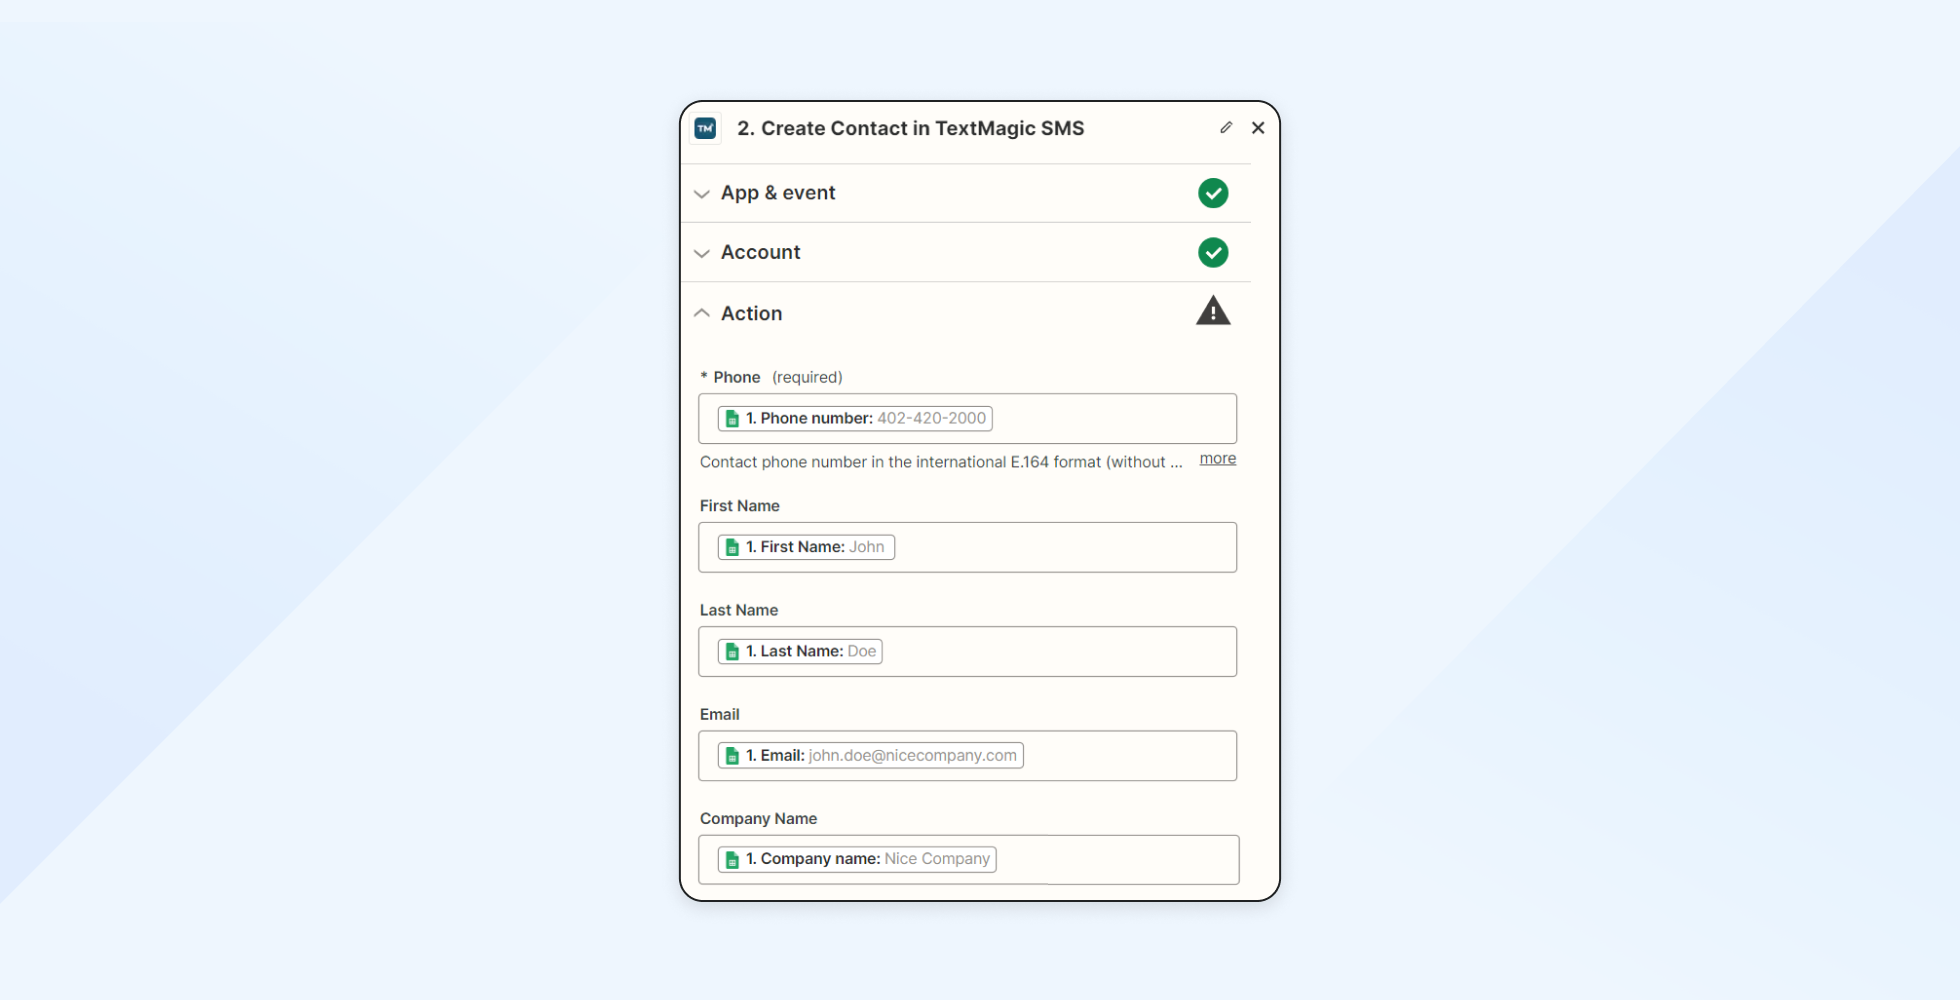Screen dimensions: 1960x1000
Task: Click the TextMagic app logo icon
Action: (705, 128)
